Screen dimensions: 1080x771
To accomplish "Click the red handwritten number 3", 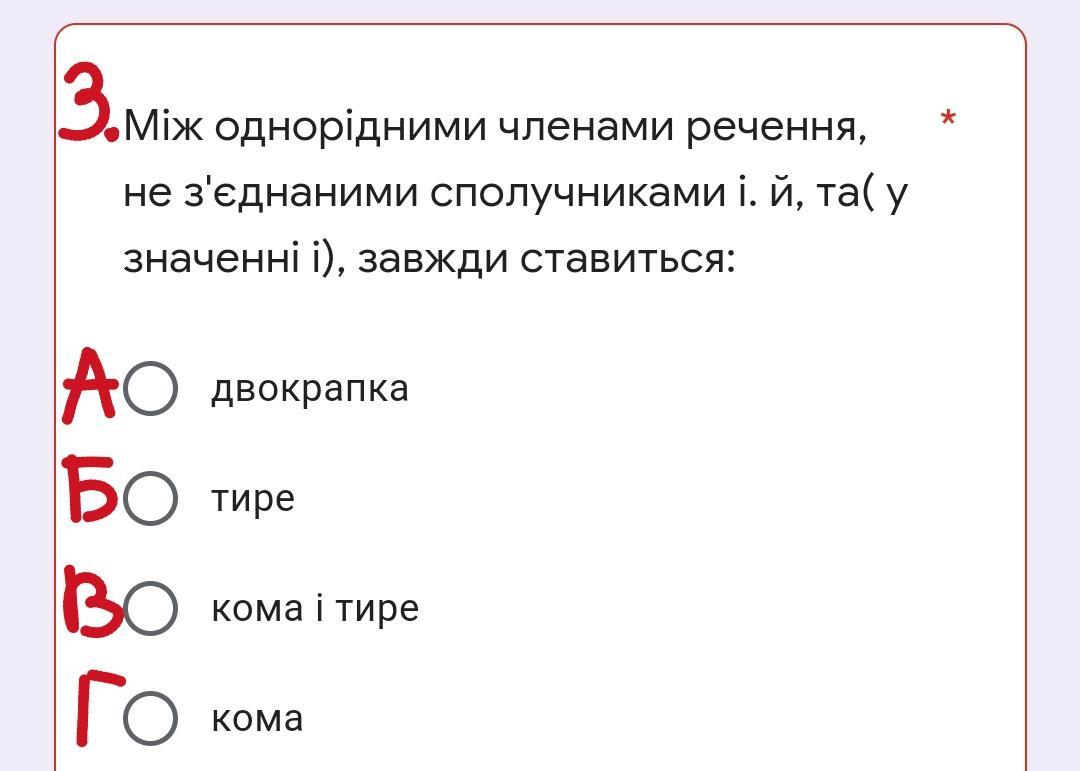I will (x=88, y=103).
